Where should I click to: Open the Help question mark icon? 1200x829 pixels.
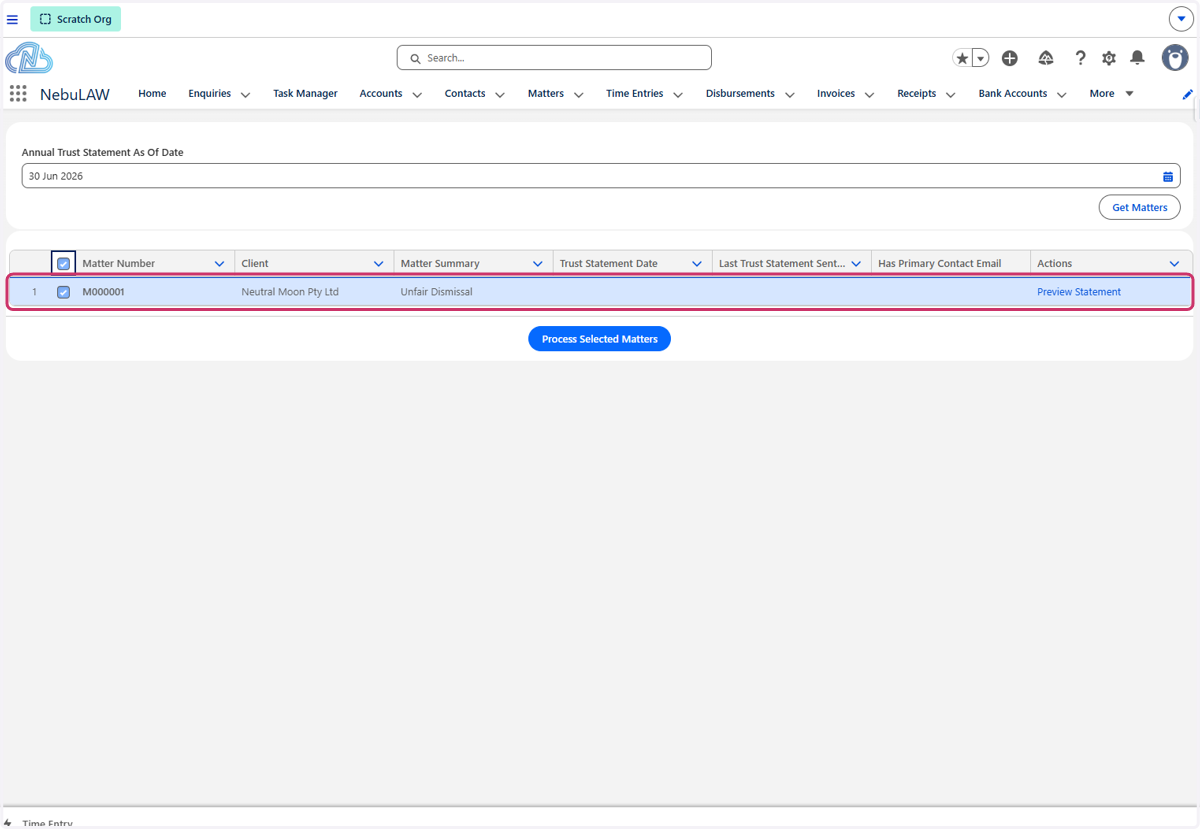coord(1080,58)
